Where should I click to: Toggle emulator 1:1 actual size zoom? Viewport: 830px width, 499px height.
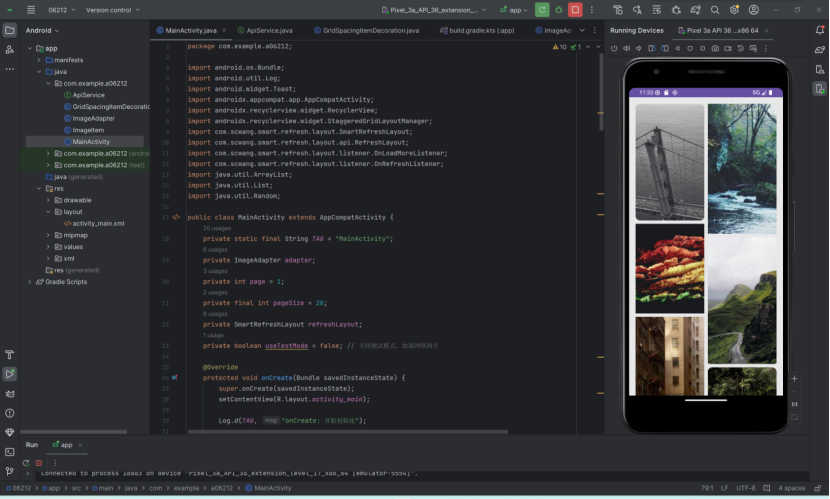tap(795, 404)
